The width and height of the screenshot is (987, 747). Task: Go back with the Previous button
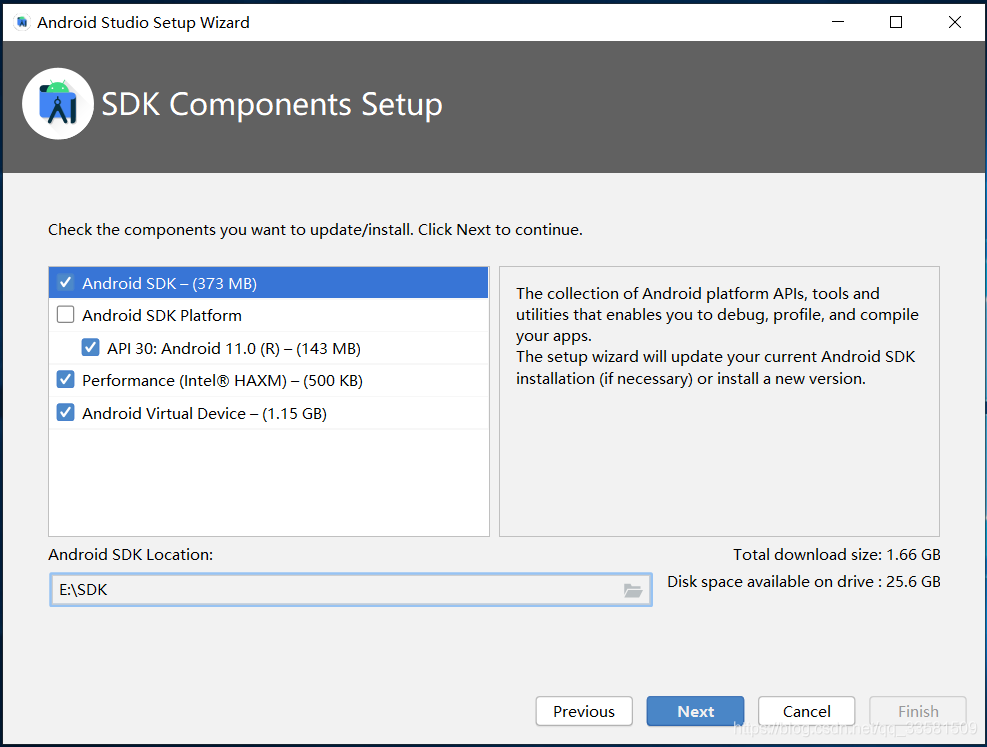coord(584,711)
